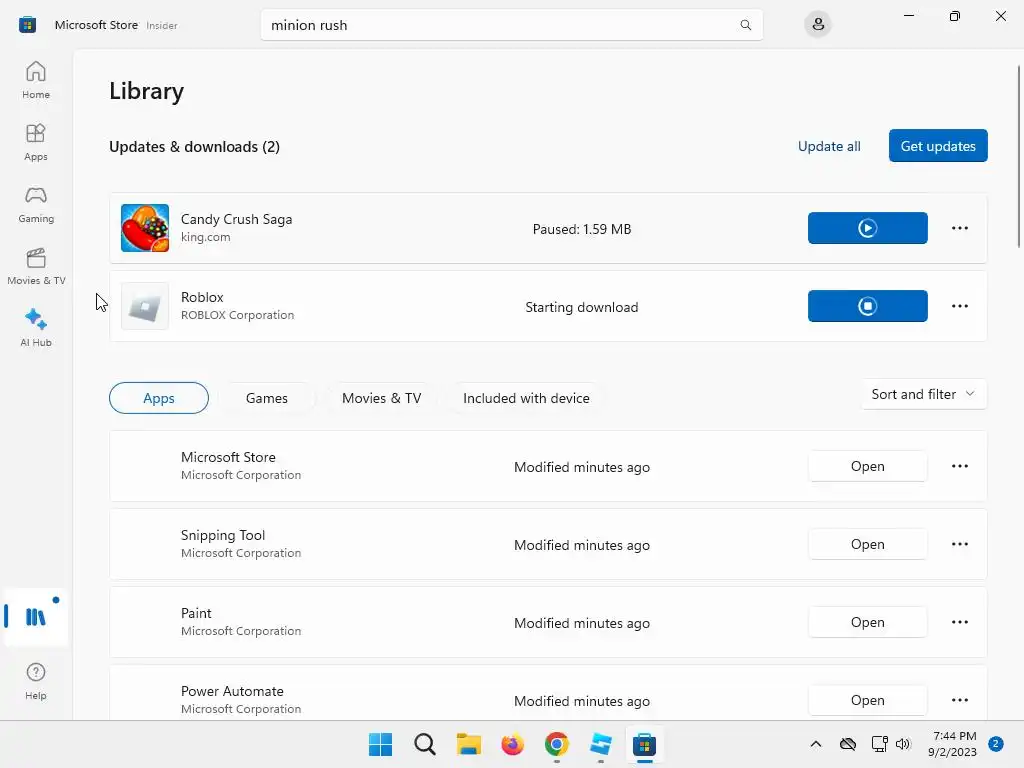Screen dimensions: 1024x768
Task: Open the Home section in sidebar
Action: 36,80
